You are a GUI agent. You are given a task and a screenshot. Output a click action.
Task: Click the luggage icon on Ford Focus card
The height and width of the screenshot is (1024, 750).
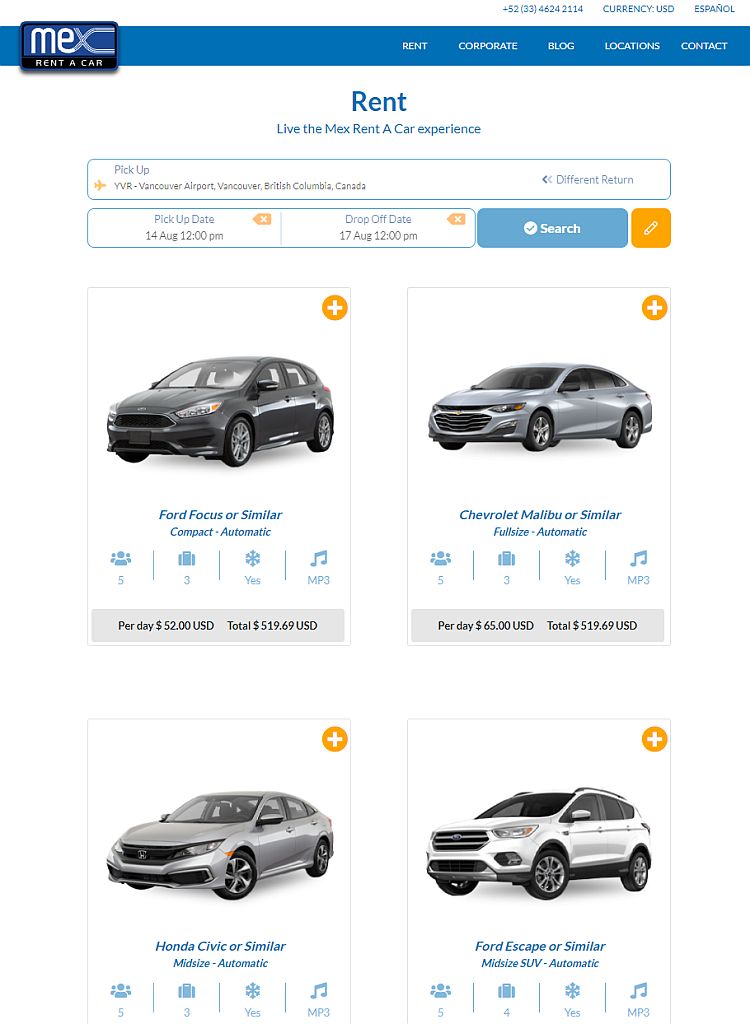(187, 558)
